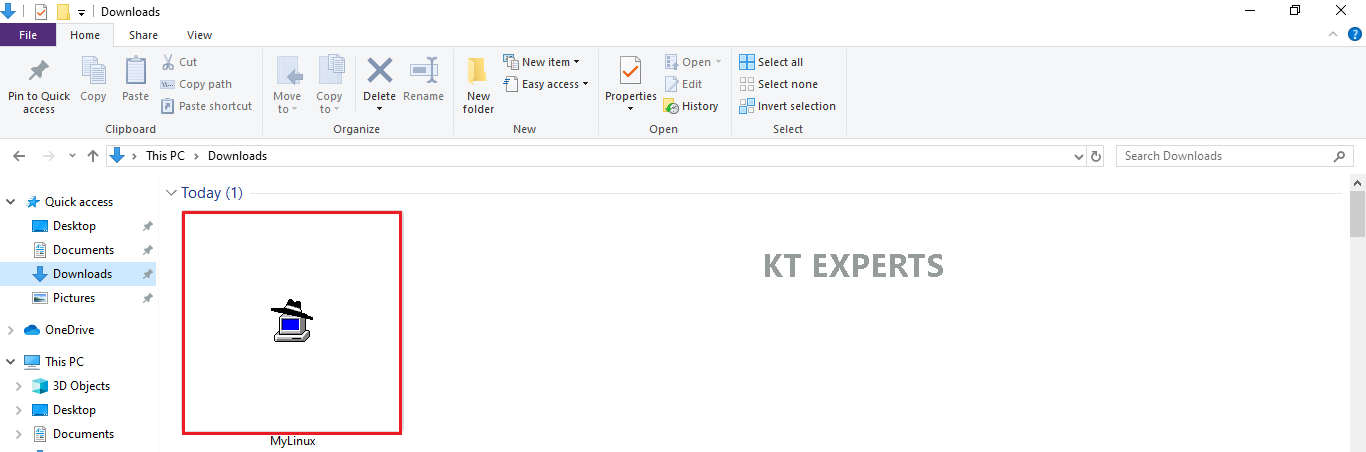Open Recent locations dropdown
1366x452 pixels.
coord(72,156)
